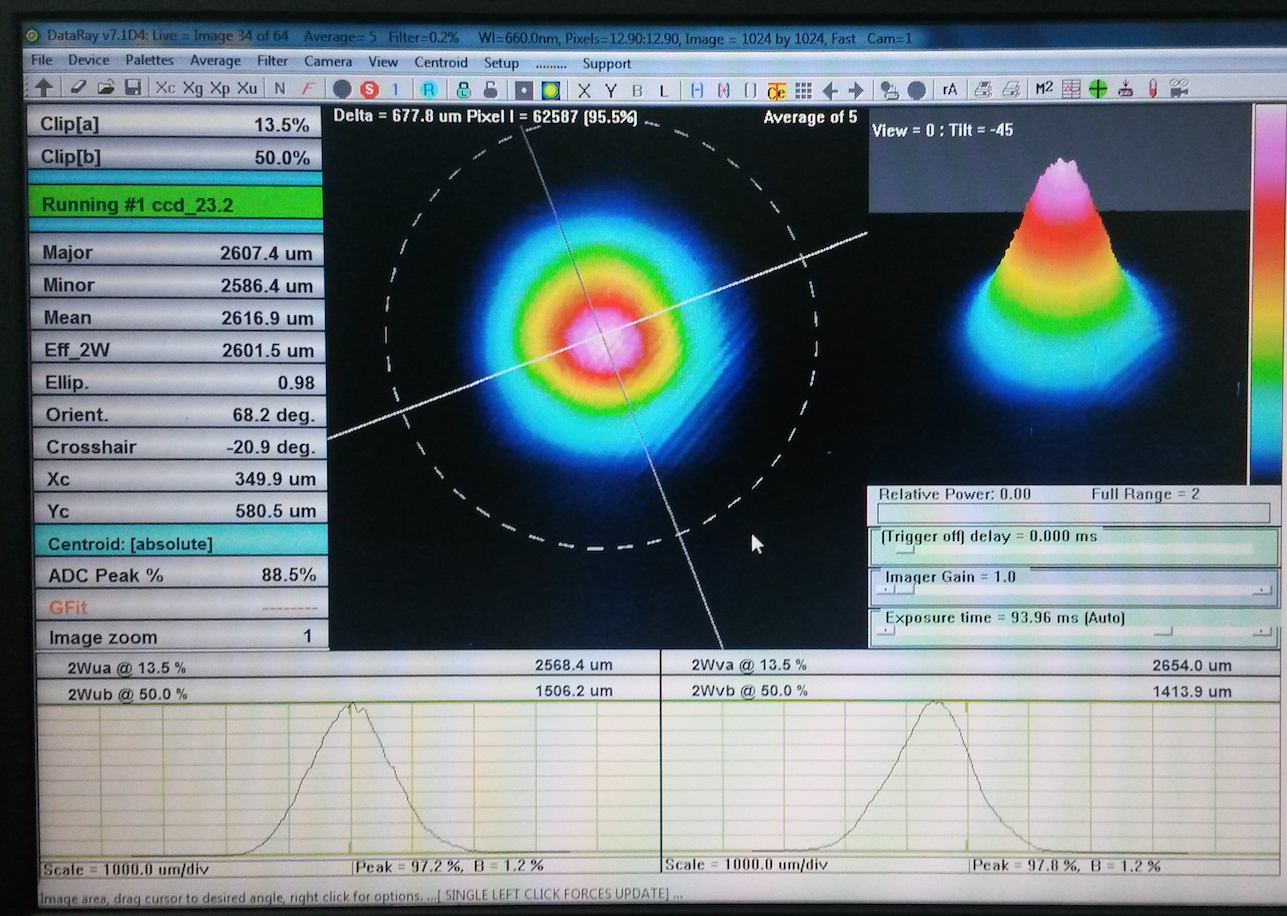Screen dimensions: 1287x916
Task: Click the Clip[b] 50.0% button
Action: (175, 157)
